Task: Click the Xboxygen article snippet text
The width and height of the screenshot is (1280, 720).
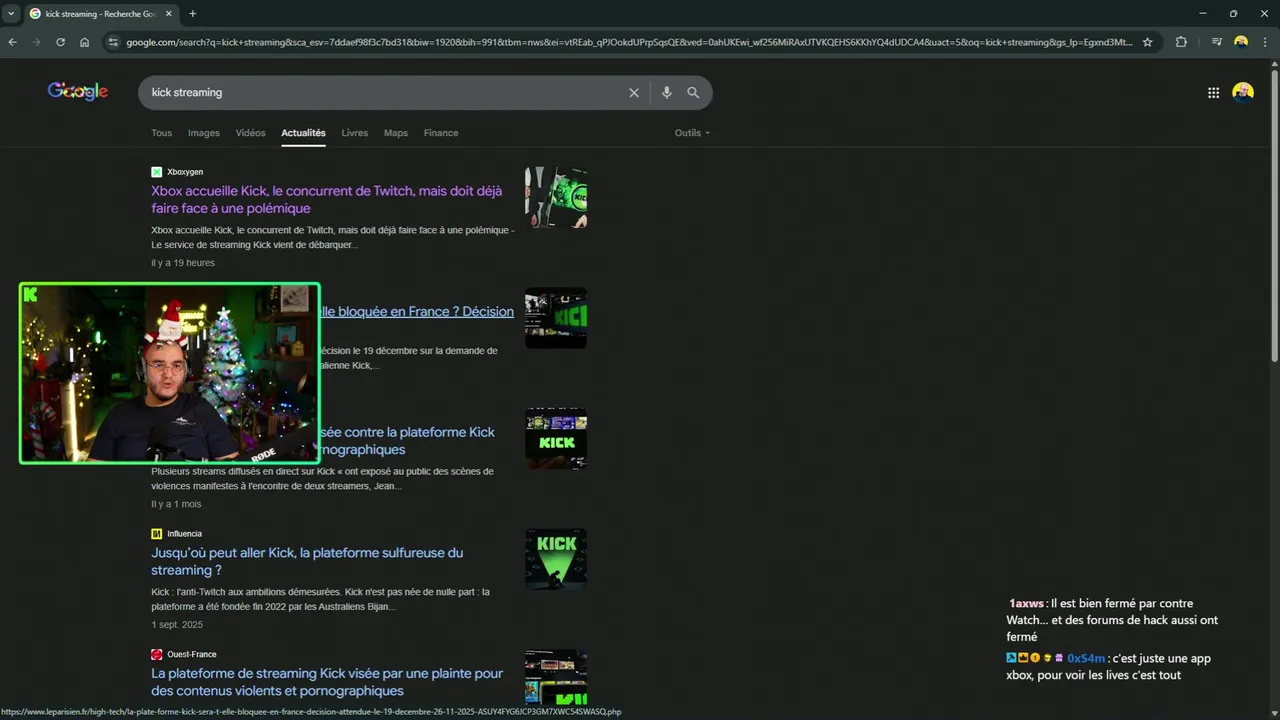Action: point(333,237)
